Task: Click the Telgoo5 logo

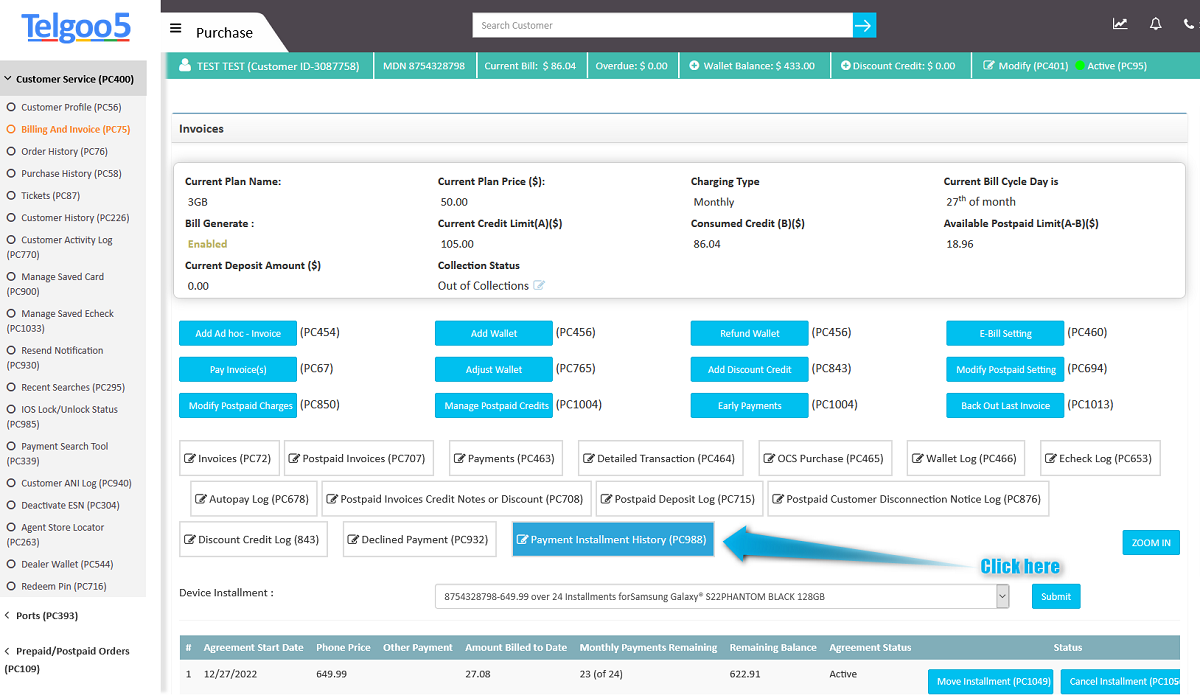Action: click(76, 26)
